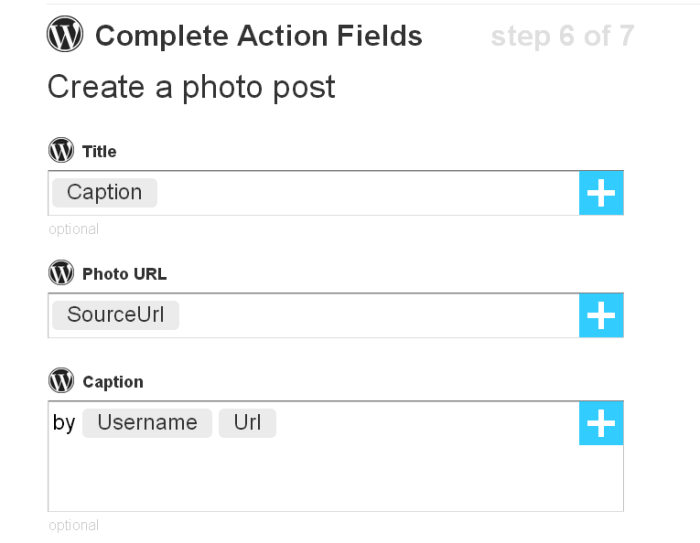Click the WordPress icon next to Photo URL

[x=61, y=273]
